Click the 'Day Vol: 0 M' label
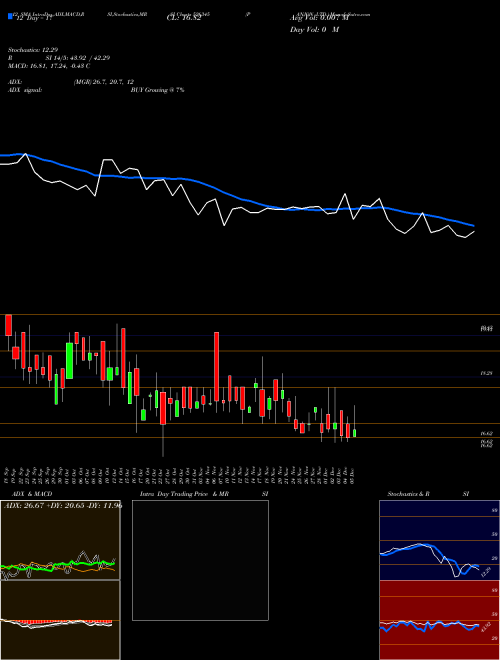Image resolution: width=500 pixels, height=660 pixels. [x=314, y=30]
